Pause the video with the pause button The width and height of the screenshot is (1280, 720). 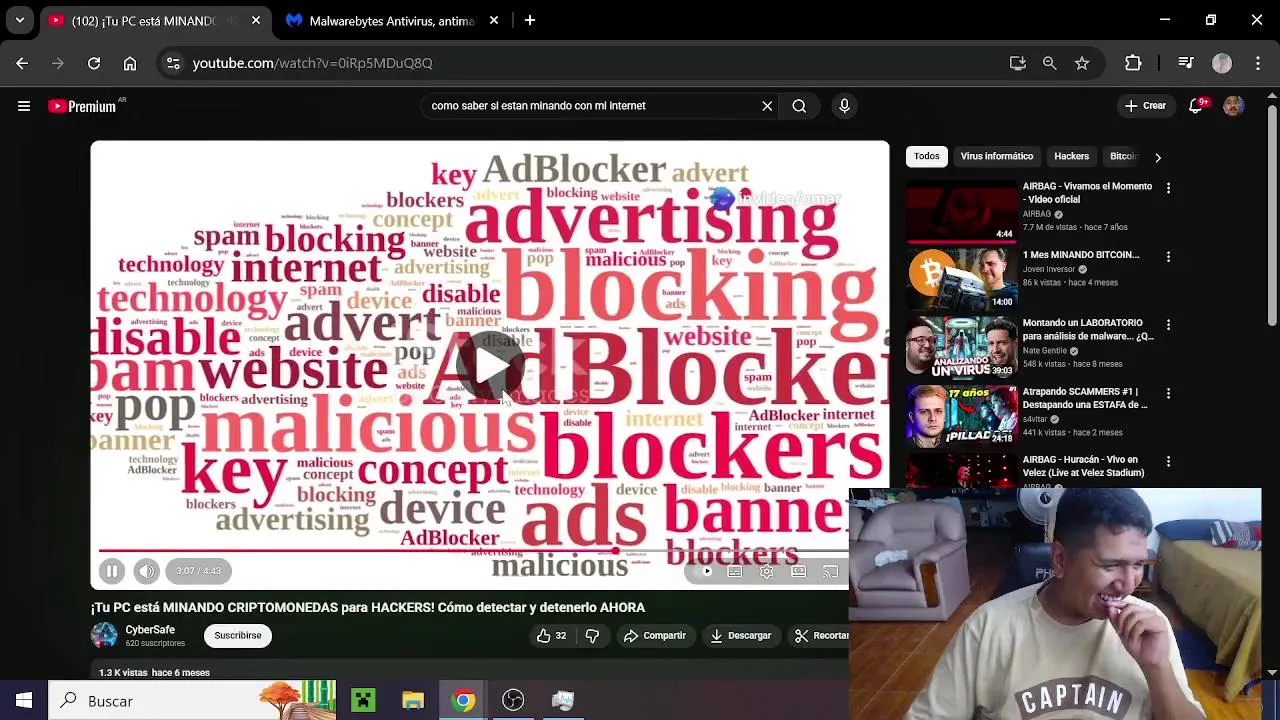pos(112,571)
